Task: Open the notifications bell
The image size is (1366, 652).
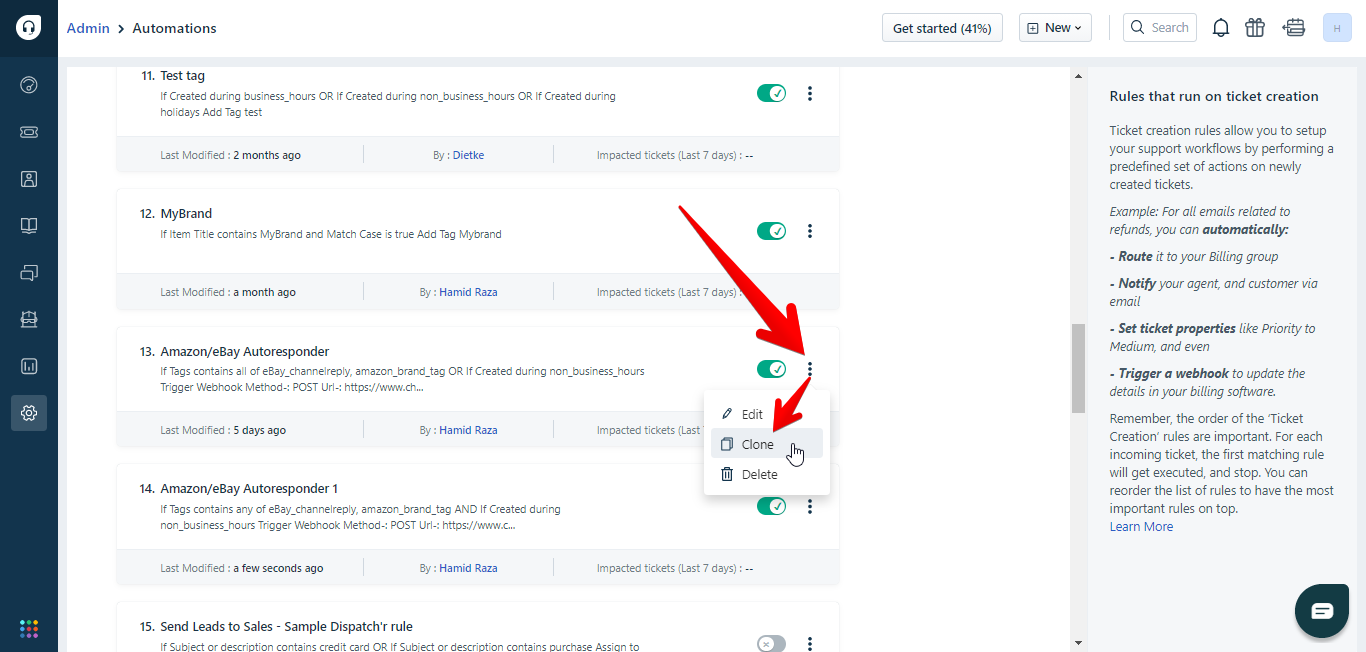Action: point(1221,28)
